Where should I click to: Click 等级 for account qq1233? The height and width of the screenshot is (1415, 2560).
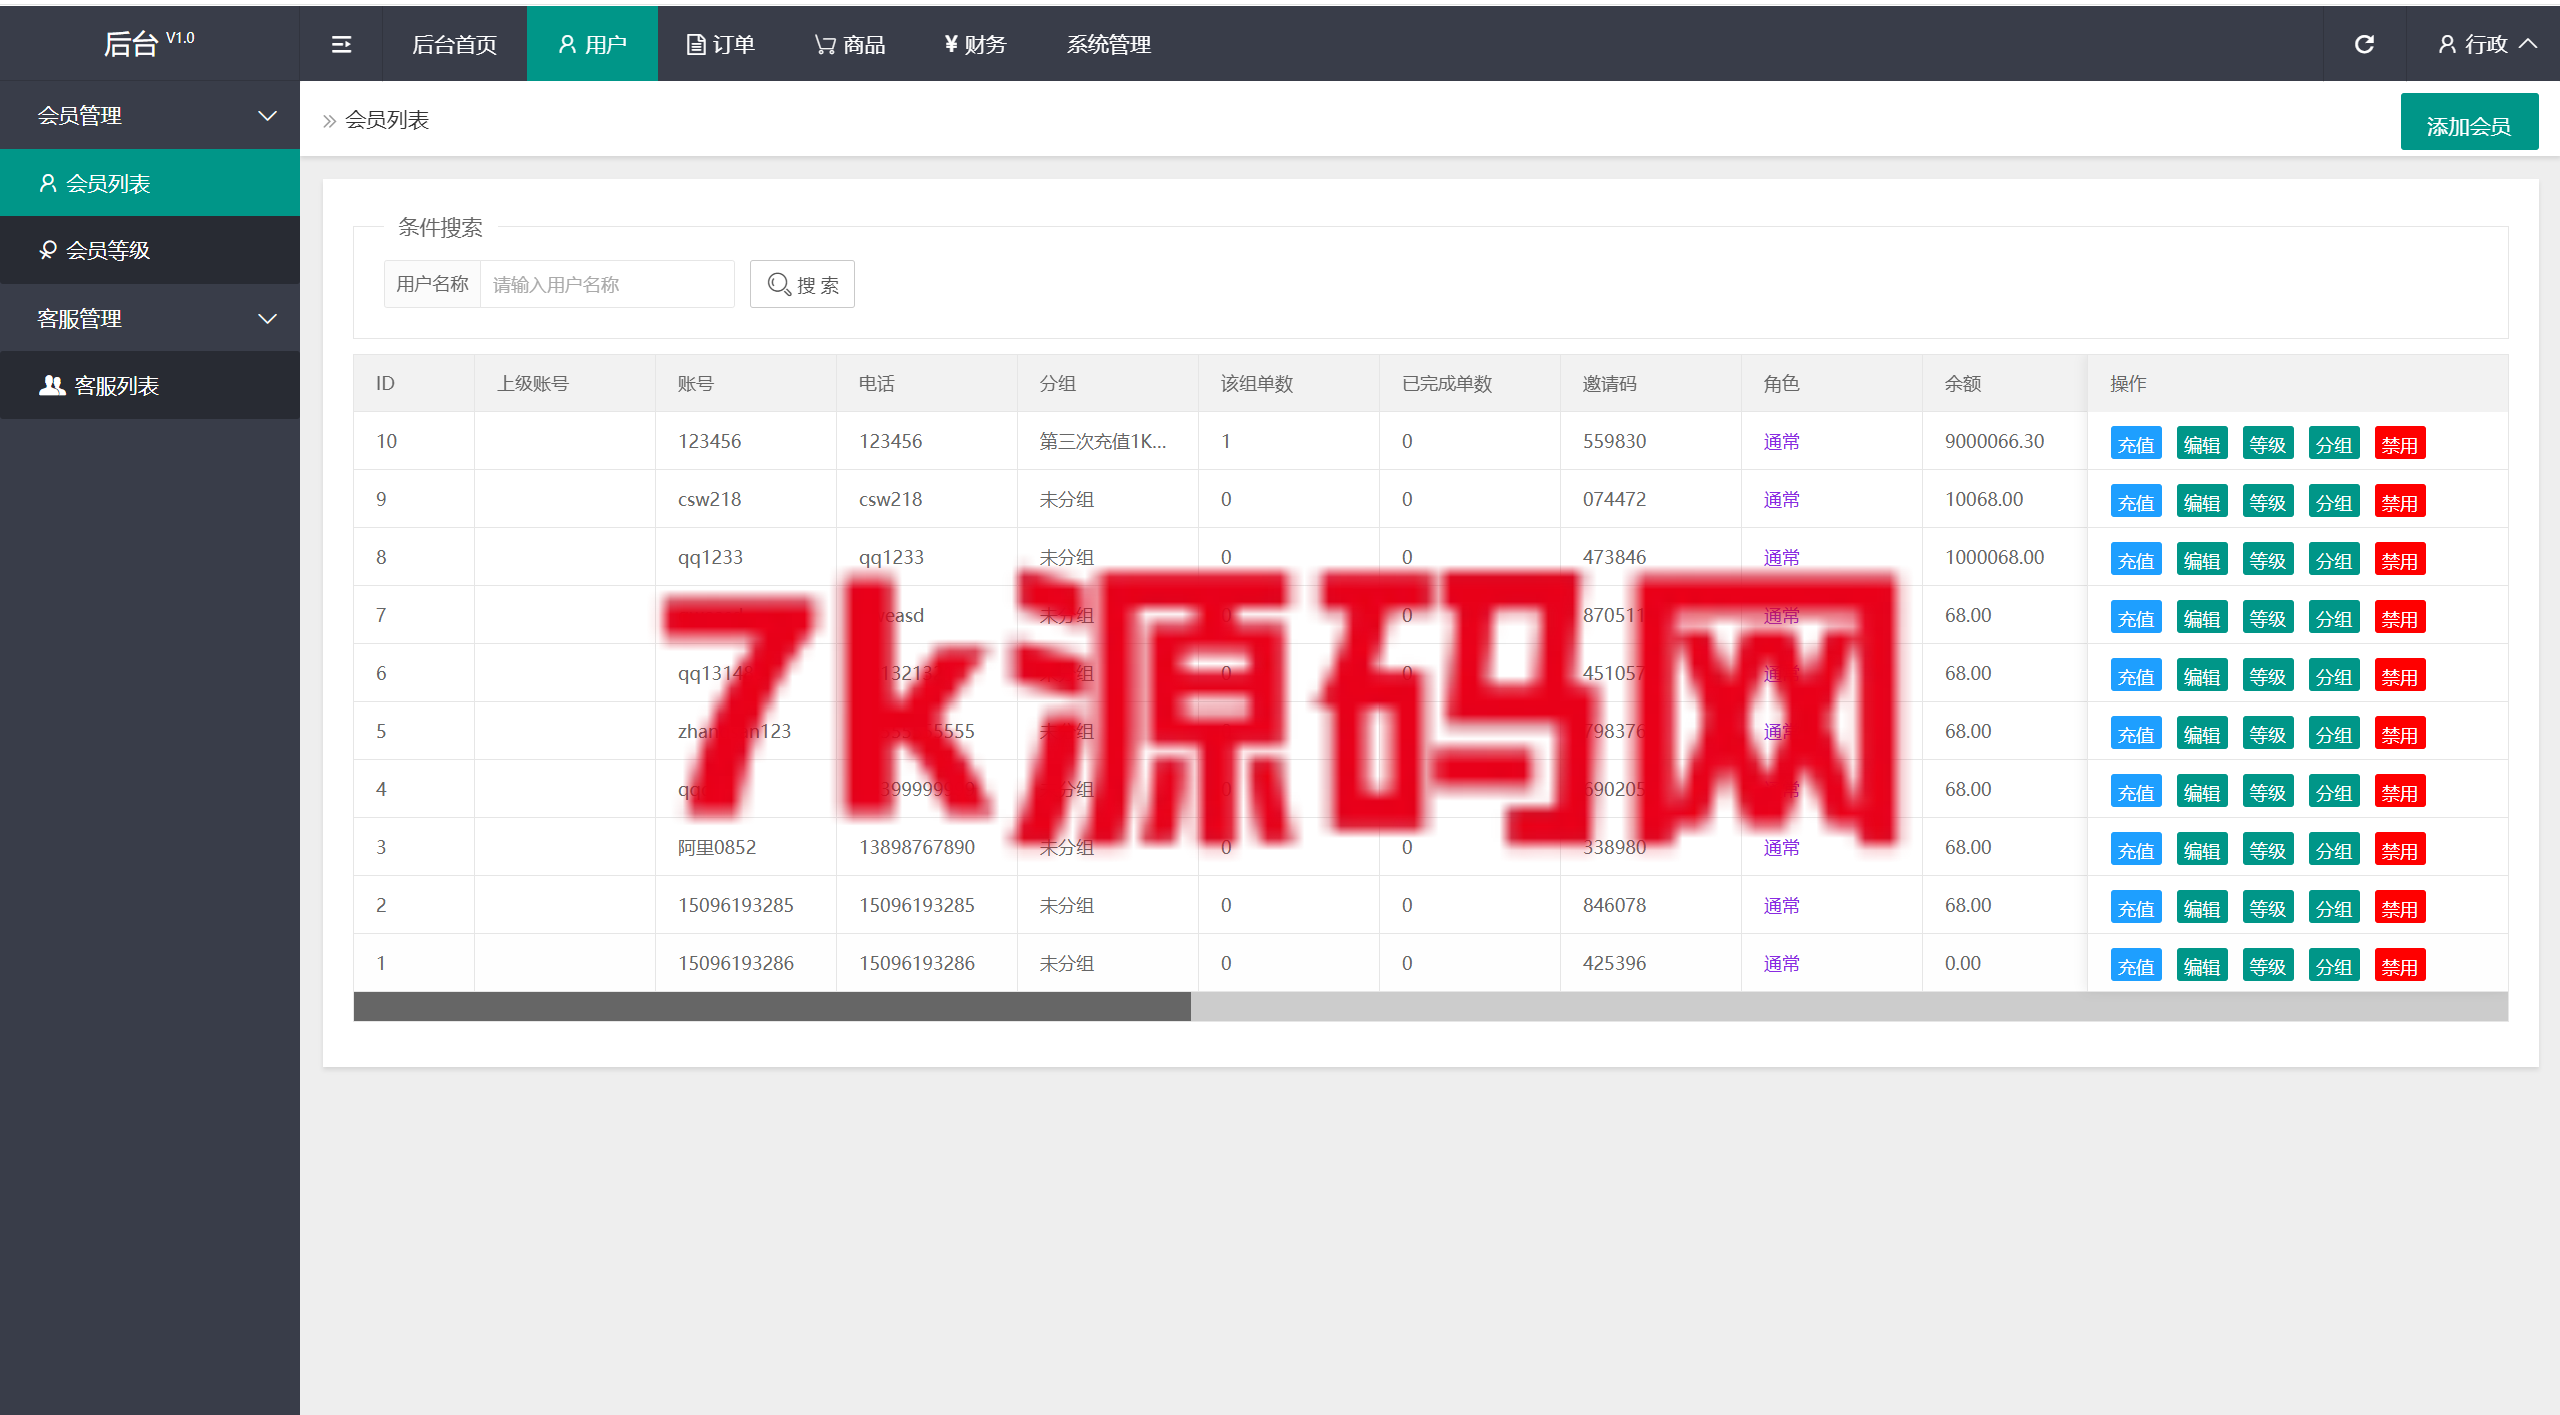click(2268, 560)
